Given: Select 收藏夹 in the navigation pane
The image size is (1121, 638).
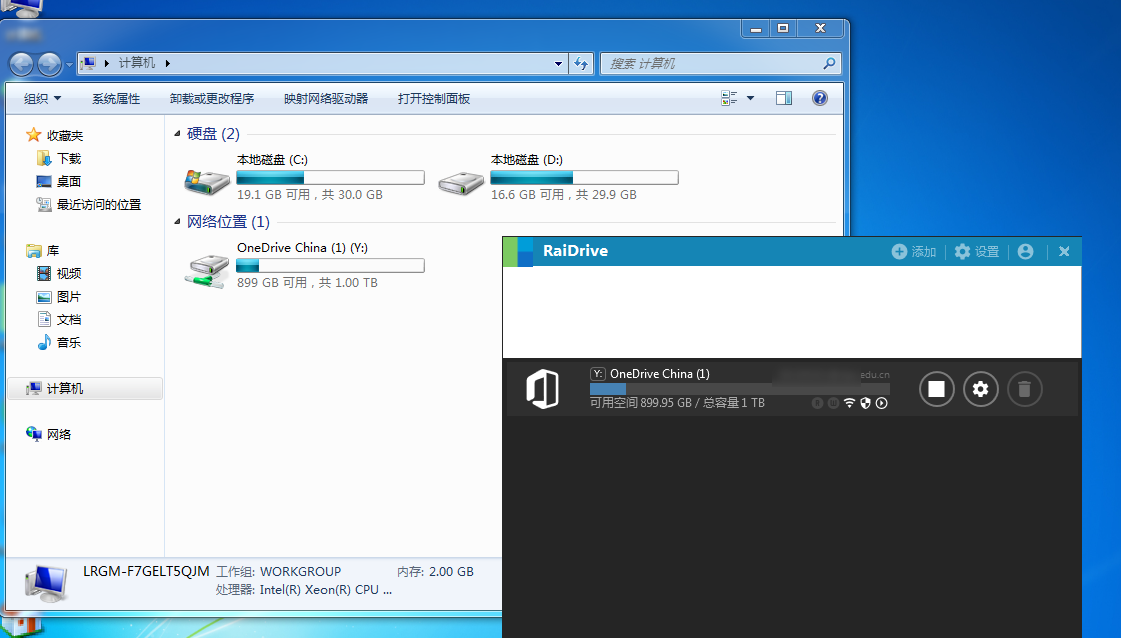Looking at the screenshot, I should (64, 135).
